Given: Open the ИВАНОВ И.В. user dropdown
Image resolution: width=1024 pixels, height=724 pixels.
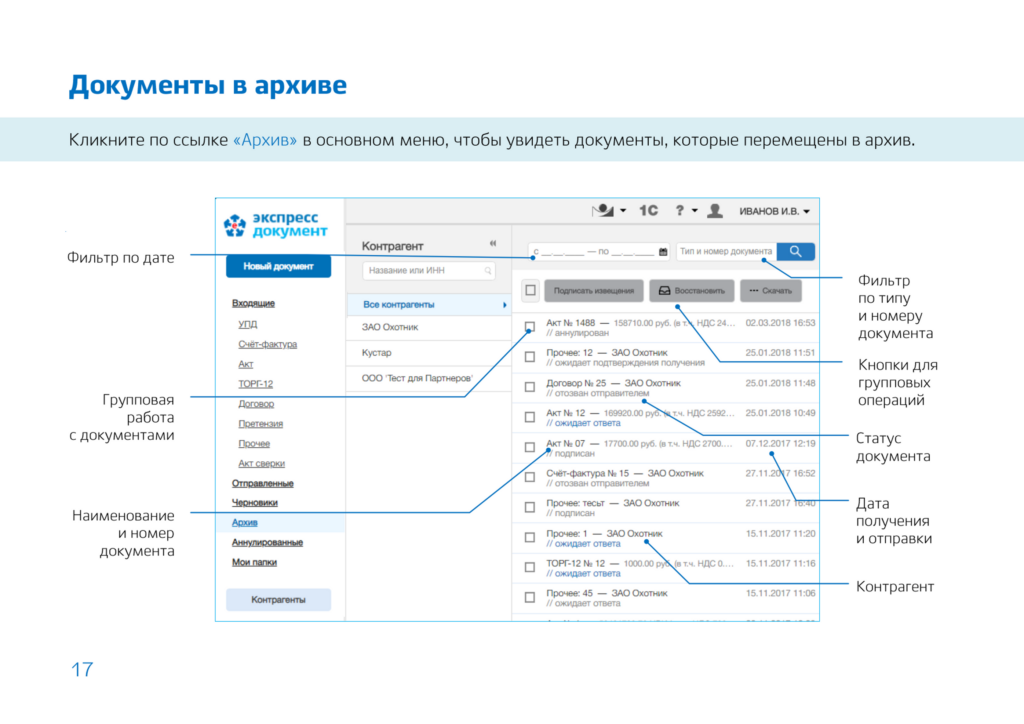Looking at the screenshot, I should 775,211.
